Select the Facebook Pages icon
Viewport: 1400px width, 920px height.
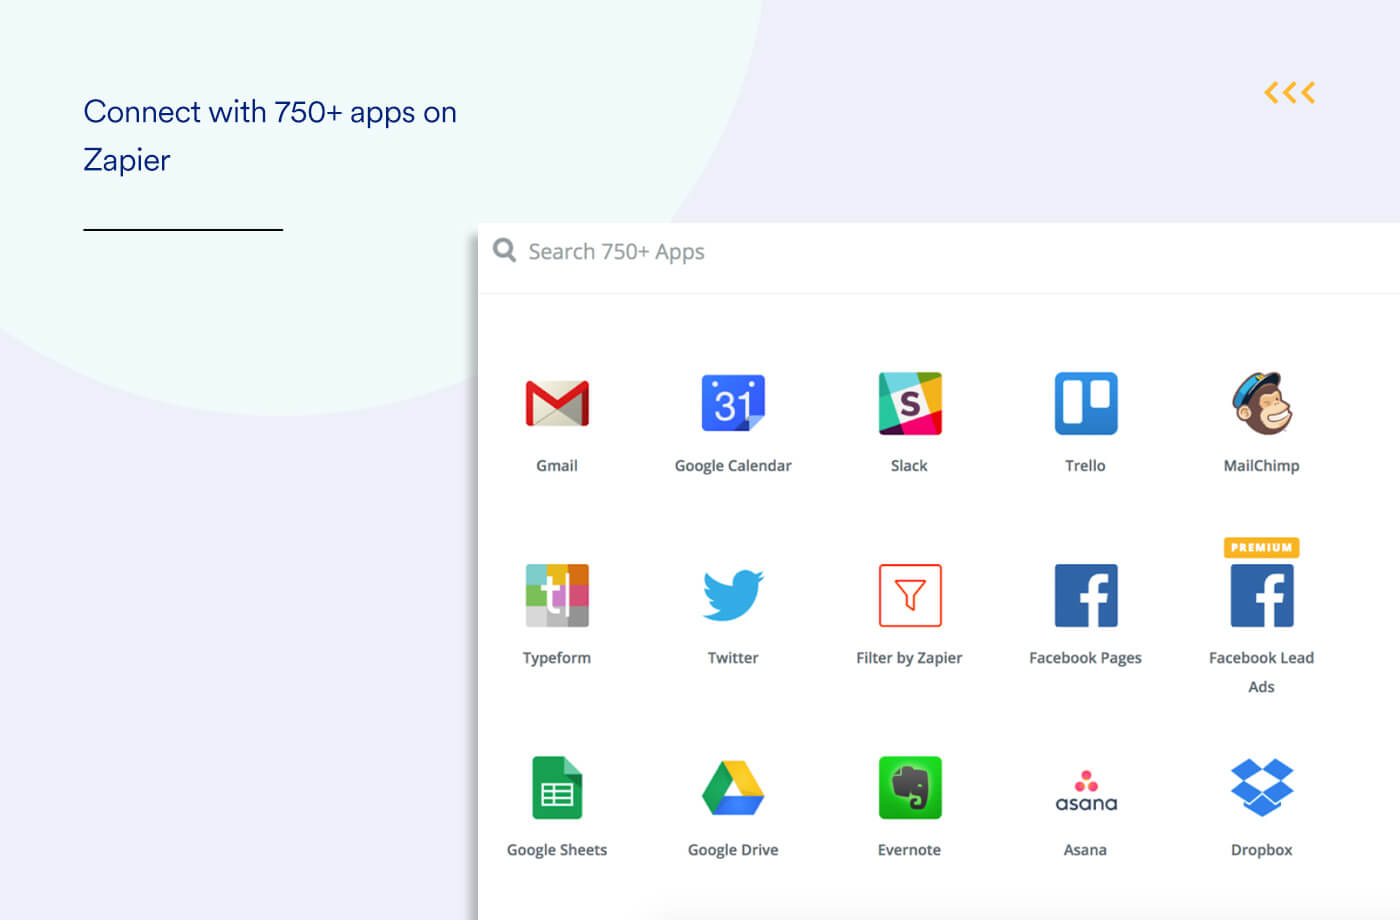[x=1086, y=595]
